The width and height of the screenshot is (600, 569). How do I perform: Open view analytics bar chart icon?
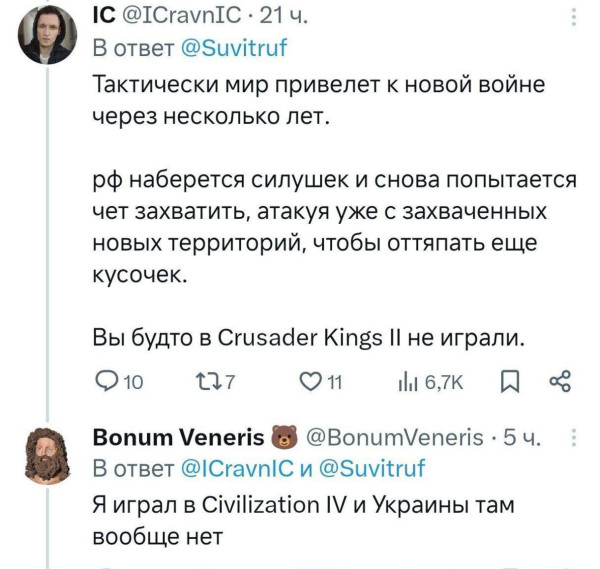(x=407, y=382)
